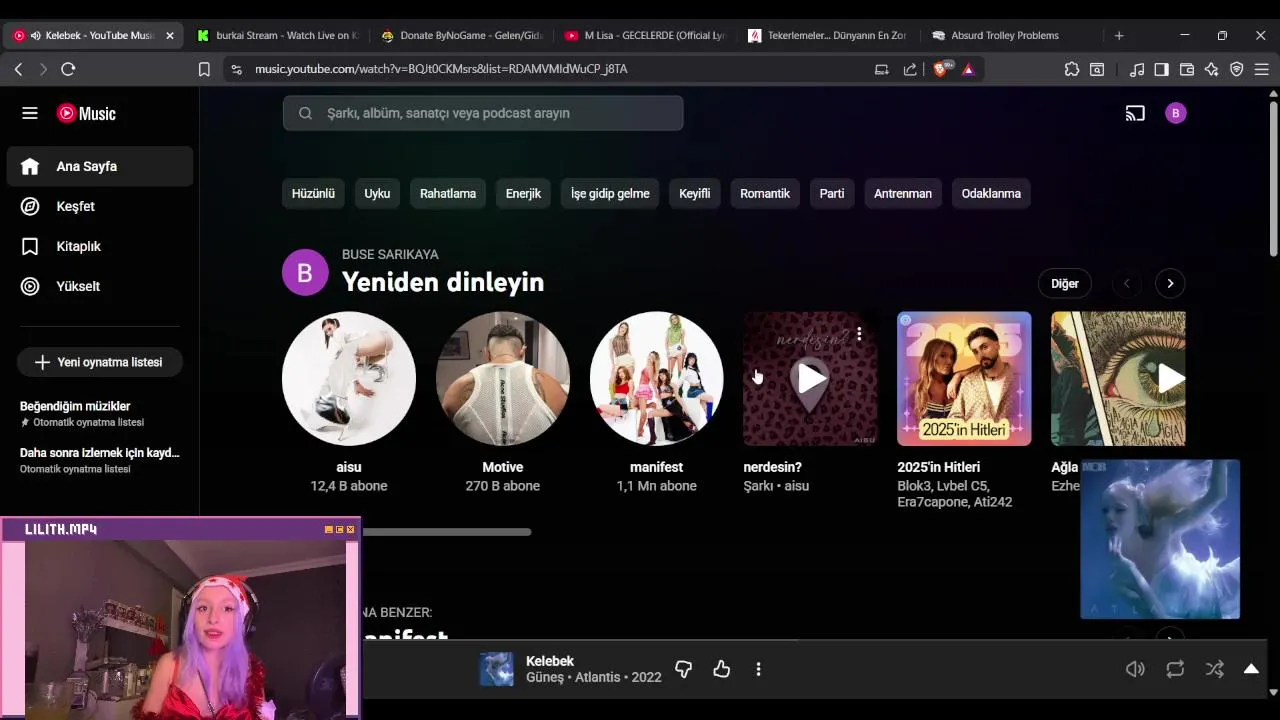This screenshot has width=1280, height=720.
Task: Dislike the song Kelebek
Action: [x=684, y=669]
